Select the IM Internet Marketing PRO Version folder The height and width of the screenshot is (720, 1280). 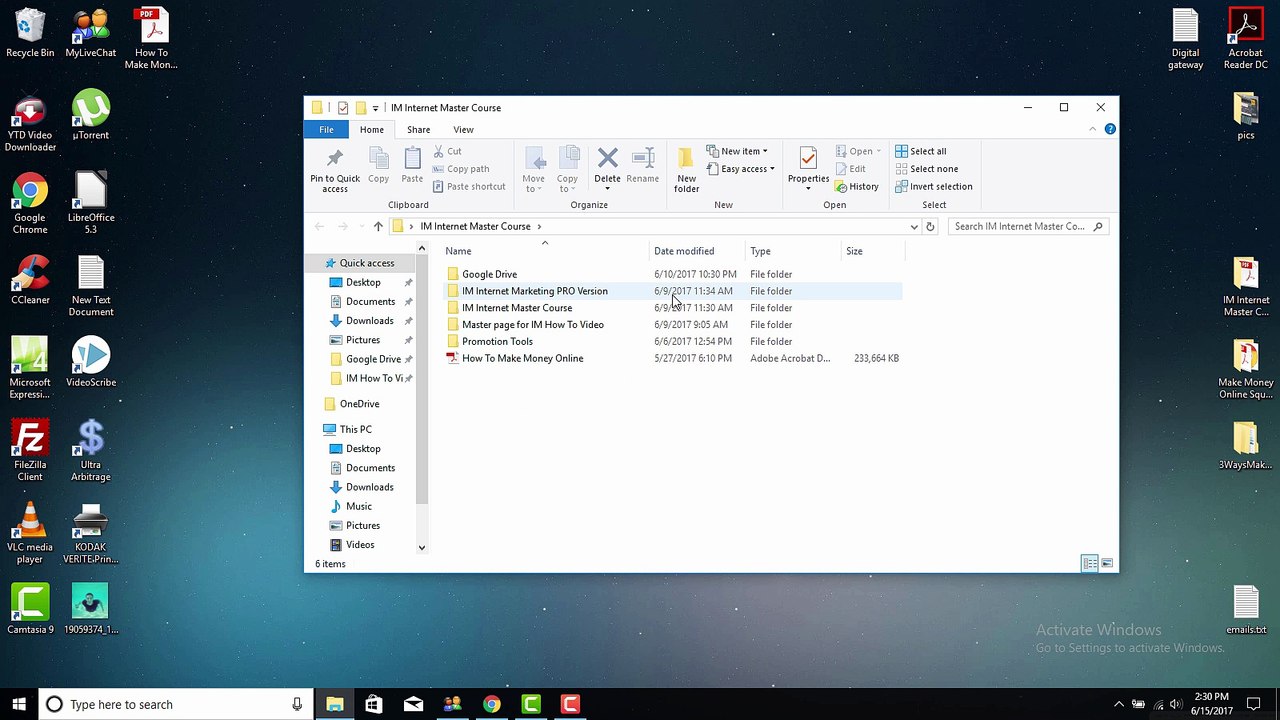pyautogui.click(x=534, y=291)
